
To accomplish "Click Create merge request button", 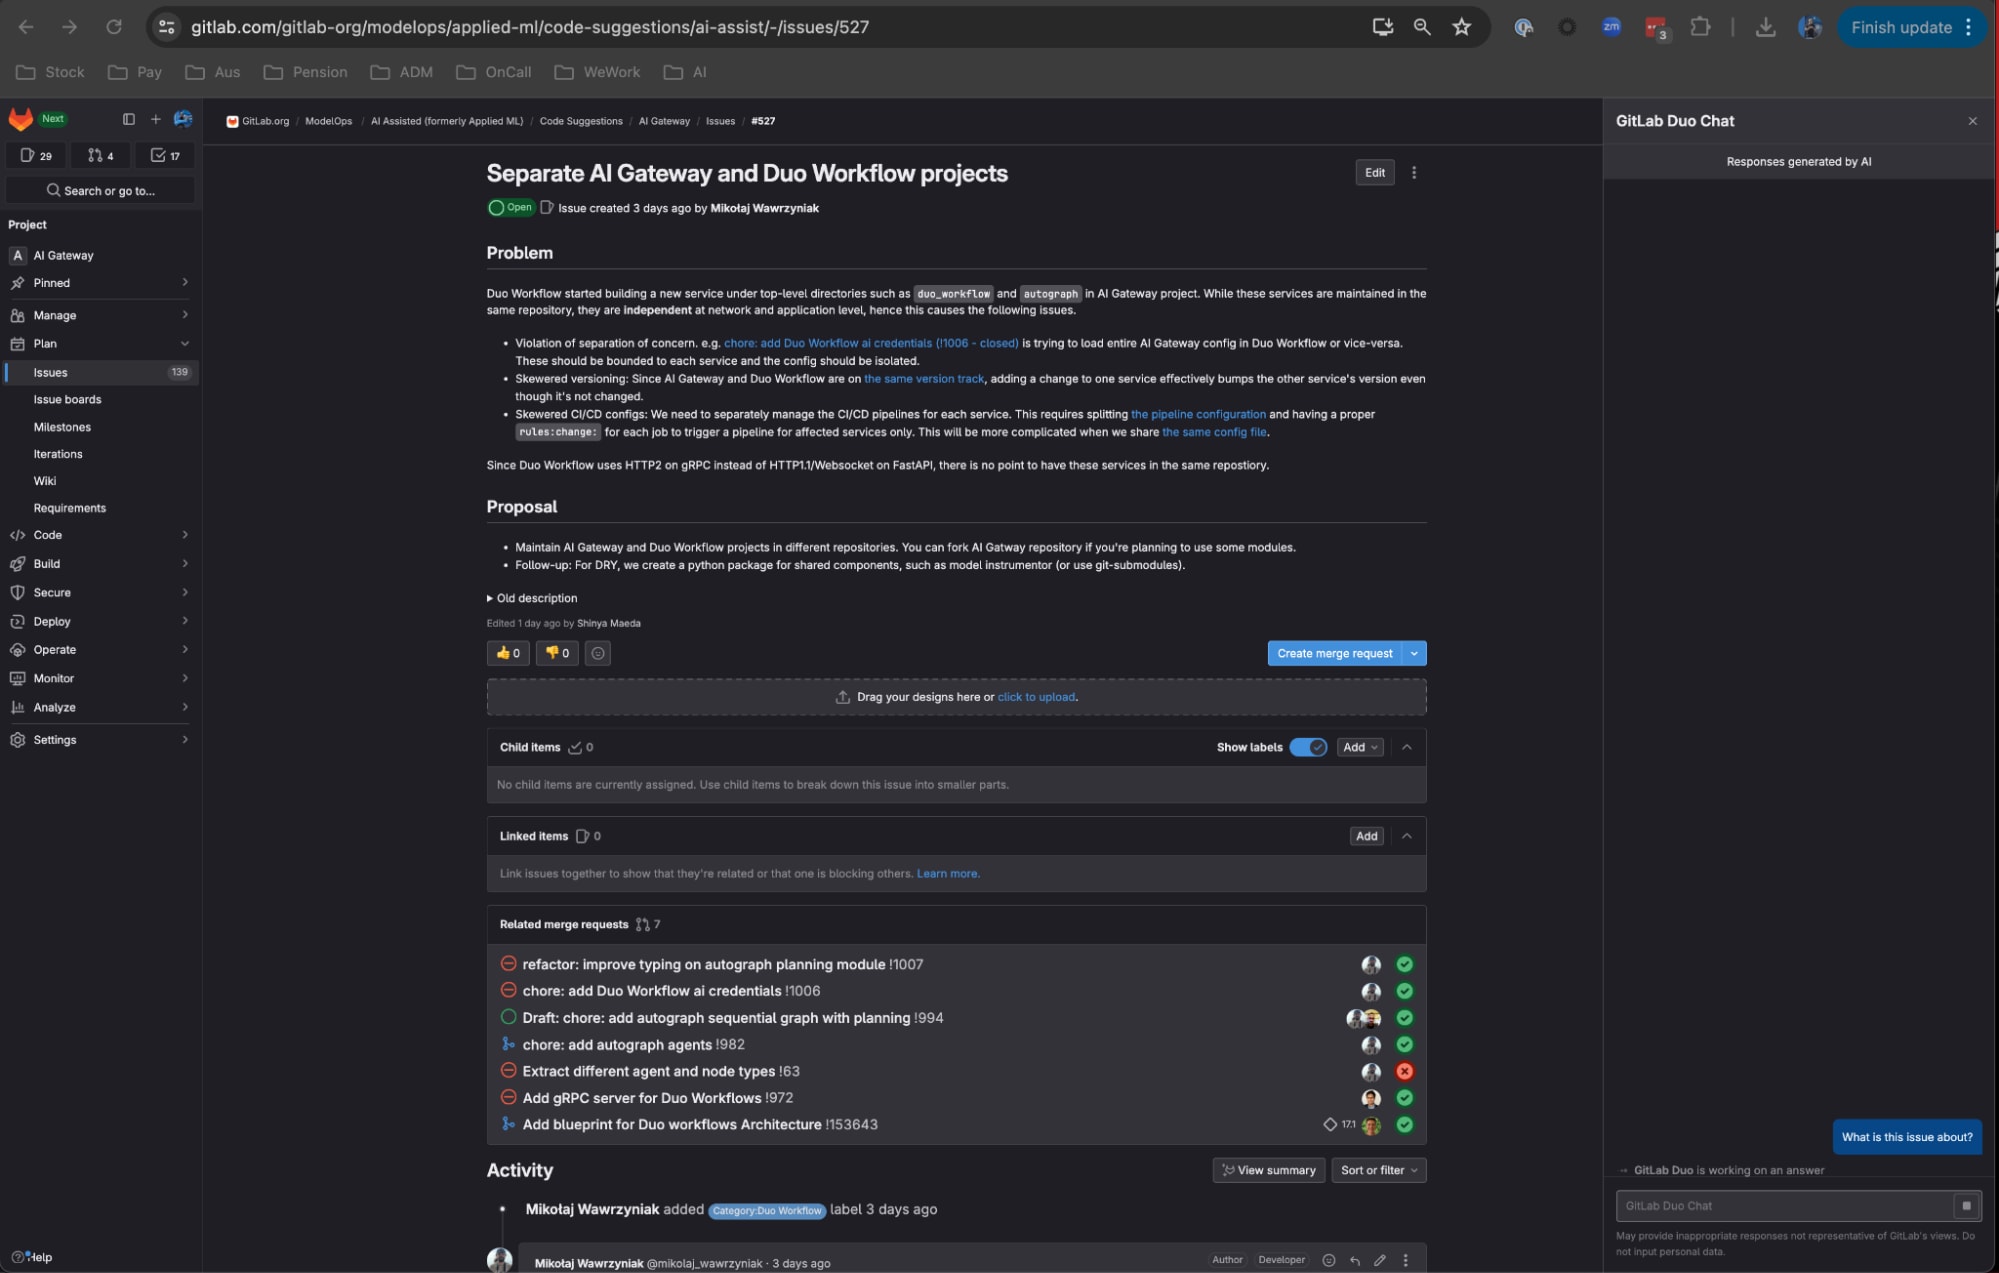I will coord(1334,653).
